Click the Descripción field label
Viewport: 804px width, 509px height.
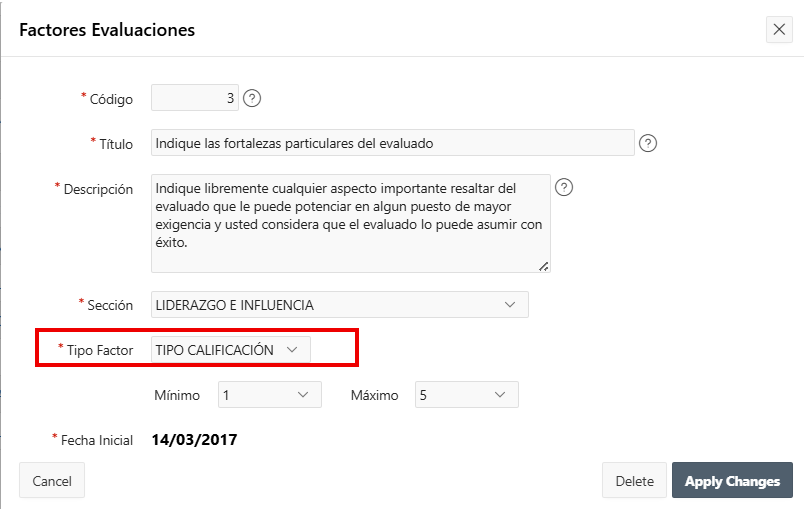coord(98,189)
